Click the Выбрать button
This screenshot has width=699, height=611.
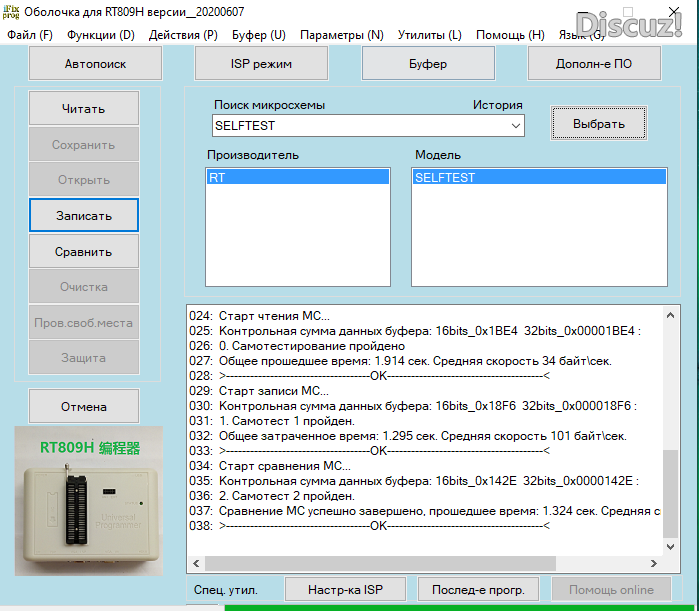coord(598,124)
